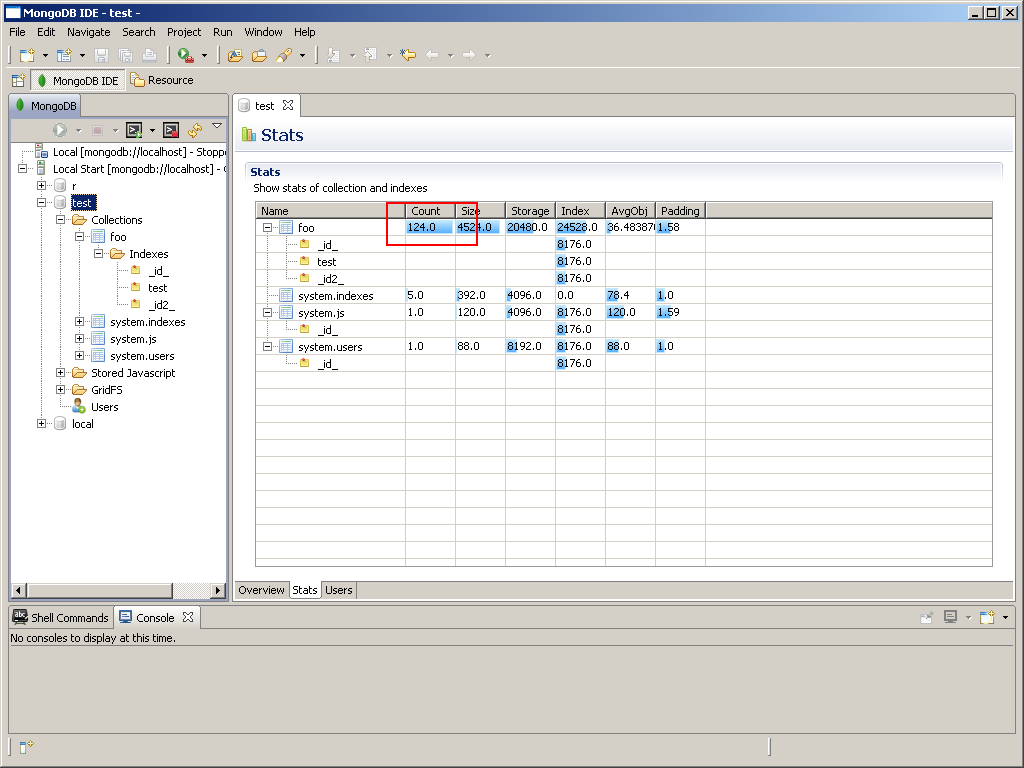Click the Stop server square icon

(97, 130)
